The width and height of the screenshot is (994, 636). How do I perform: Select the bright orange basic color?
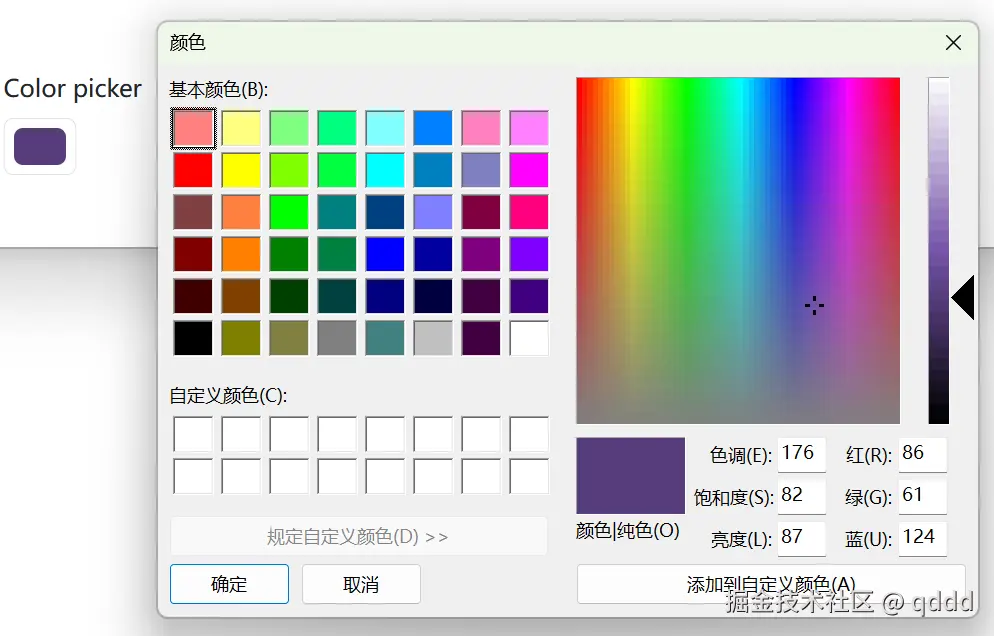coord(241,254)
